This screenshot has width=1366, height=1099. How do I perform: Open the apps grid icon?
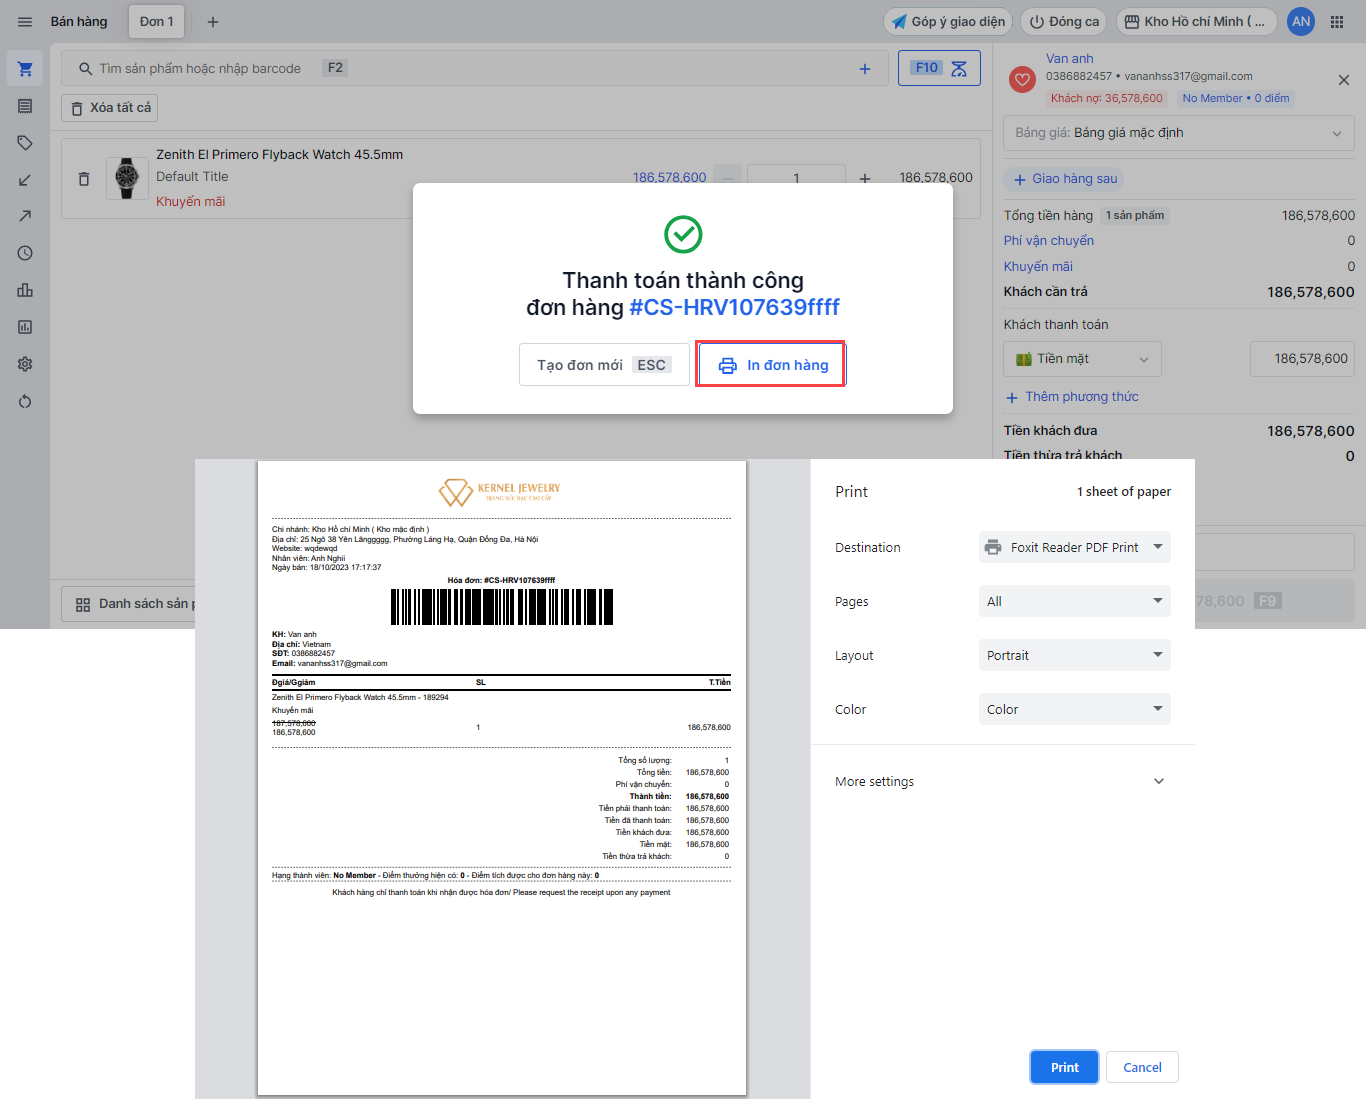pyautogui.click(x=1337, y=22)
